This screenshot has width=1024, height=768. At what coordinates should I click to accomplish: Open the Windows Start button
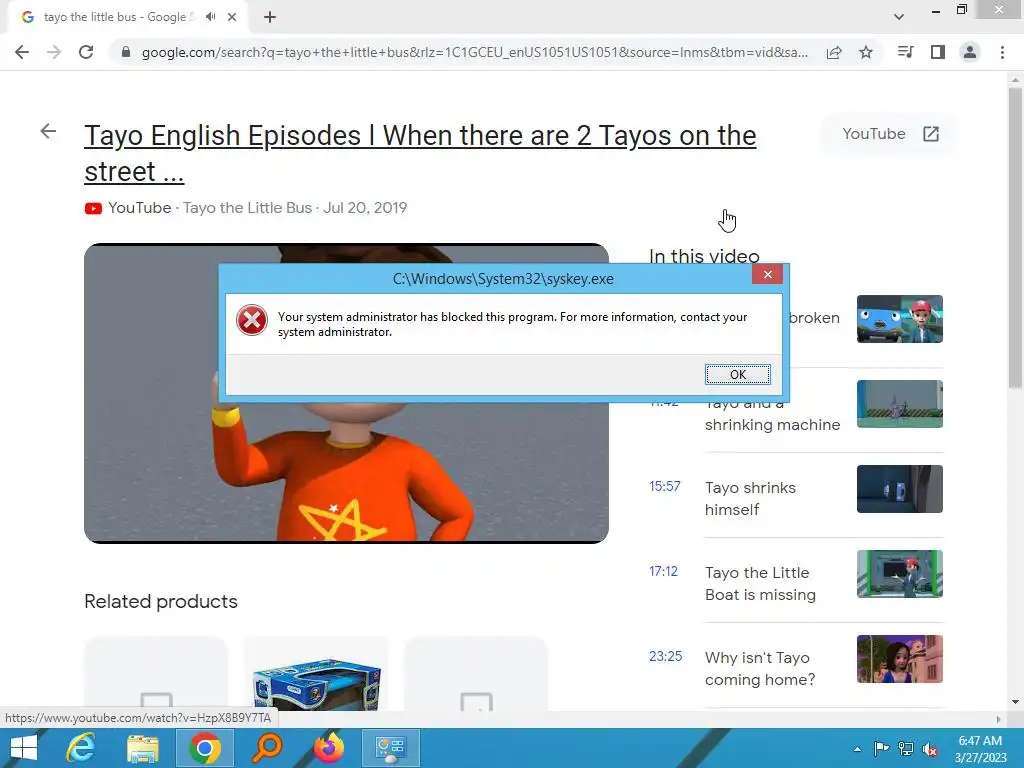[x=24, y=748]
